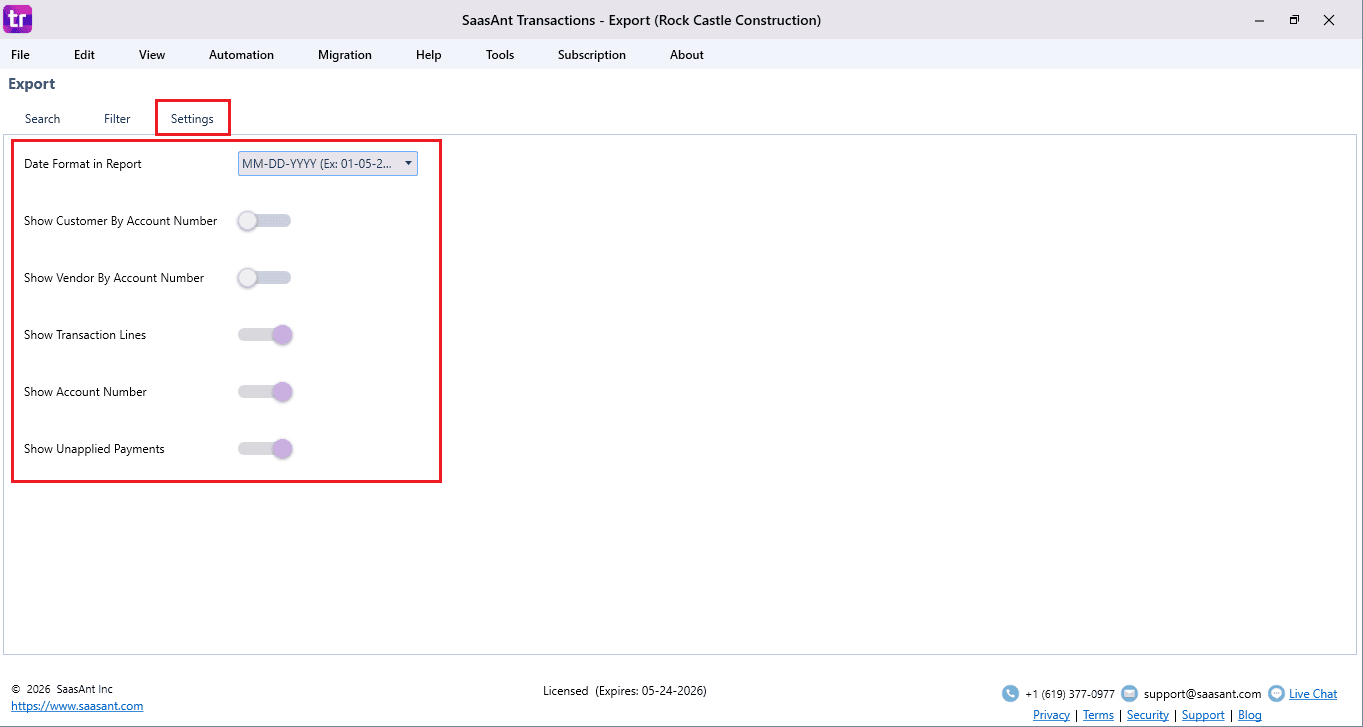Open the Security link in the footer
1363x727 pixels.
coord(1147,715)
